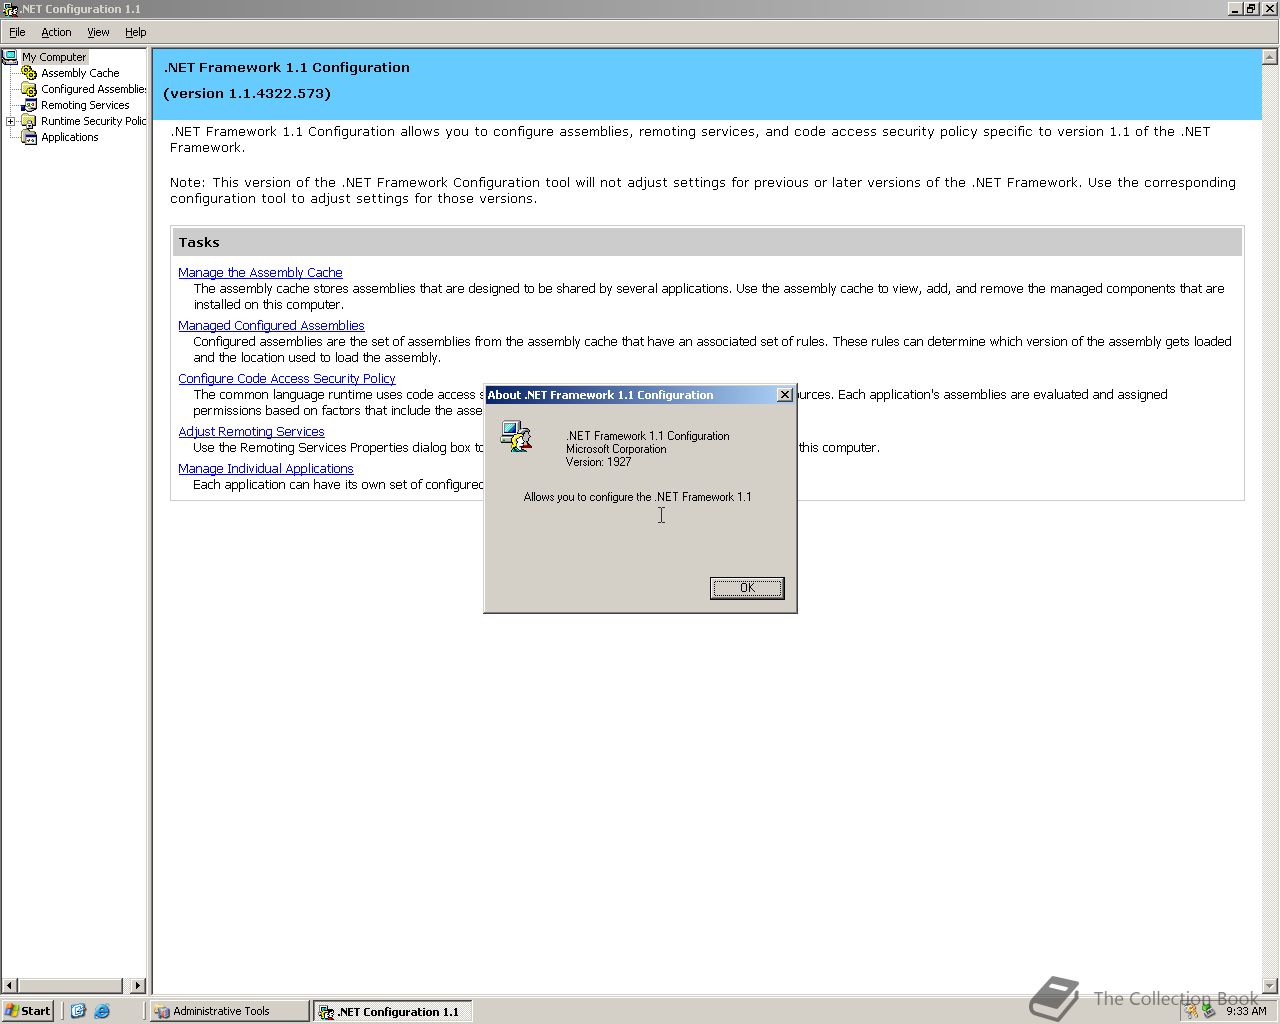Screen dimensions: 1280x1024
Task: Click the 'Version: 1927' text
Action: tap(598, 462)
